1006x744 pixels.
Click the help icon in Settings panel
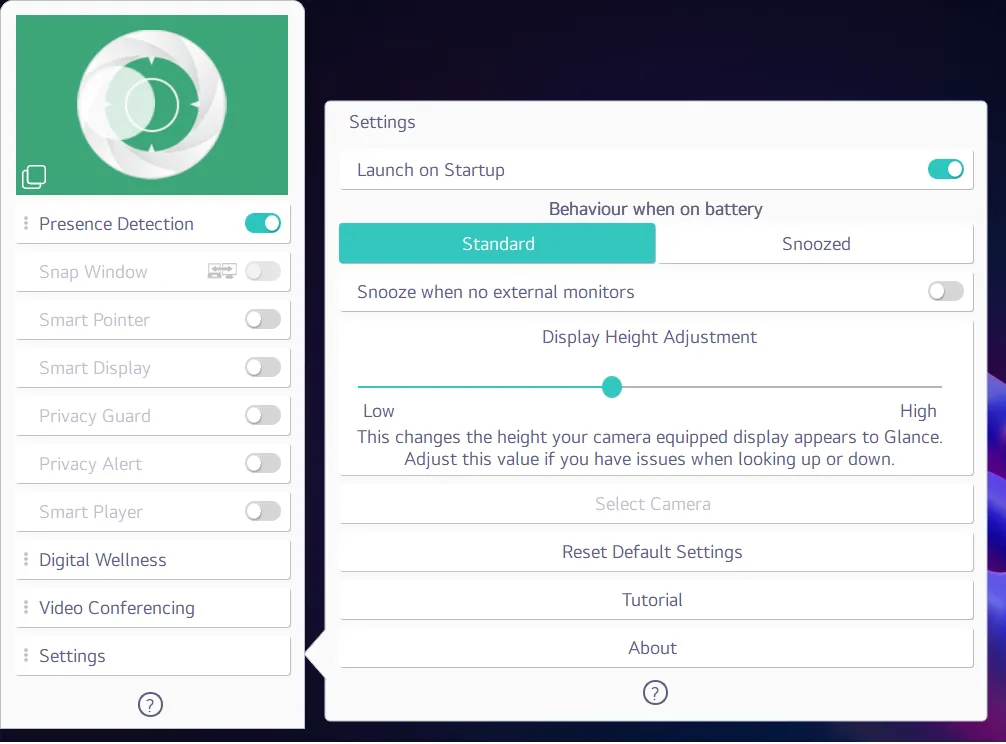[655, 693]
